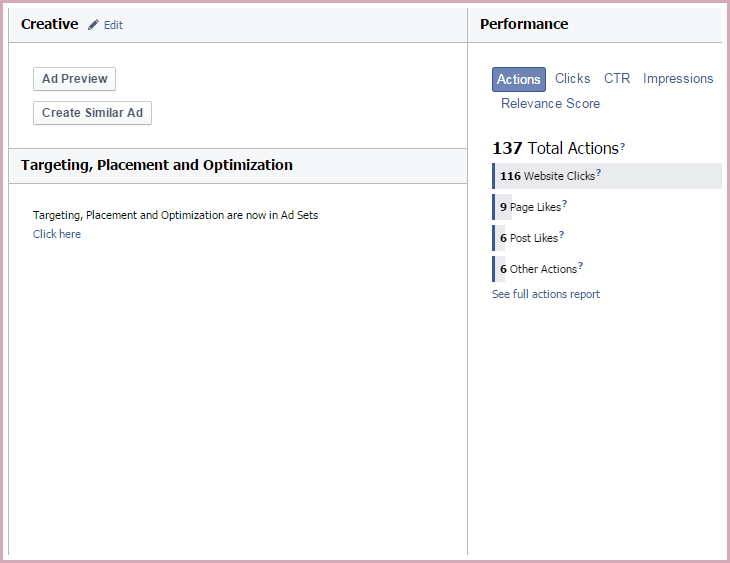The width and height of the screenshot is (730, 563).
Task: Select the 6 Other Actions row
Action: pos(538,269)
